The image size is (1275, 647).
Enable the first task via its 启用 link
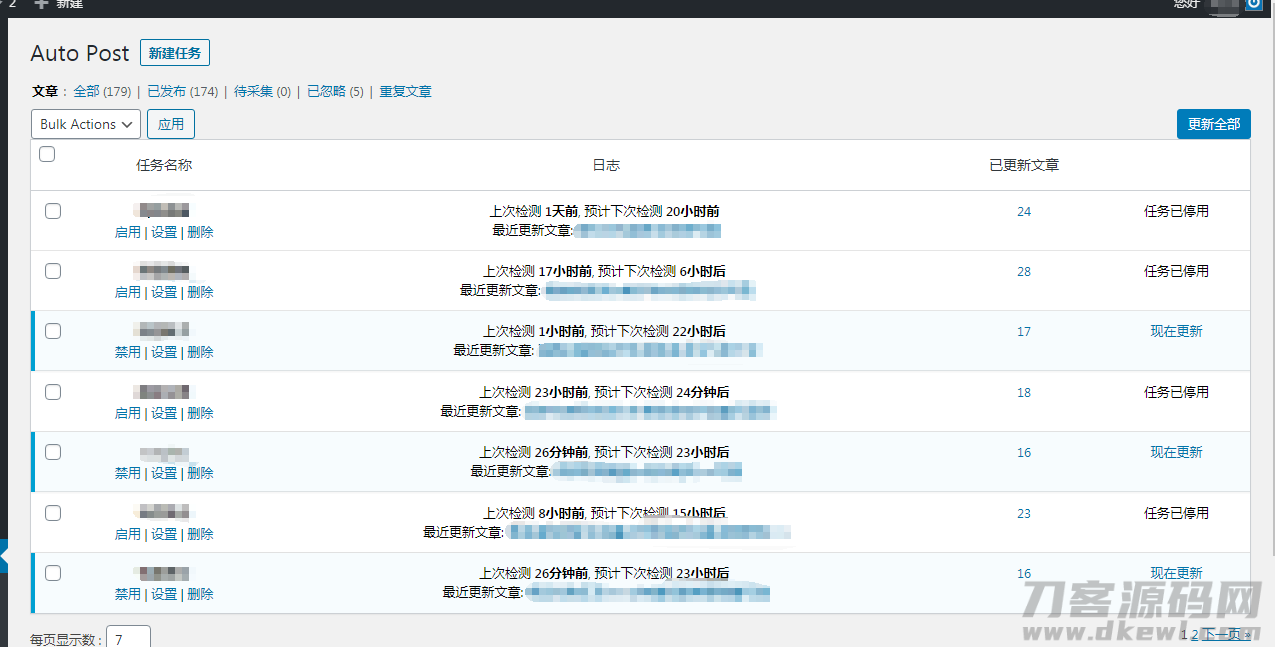click(127, 231)
